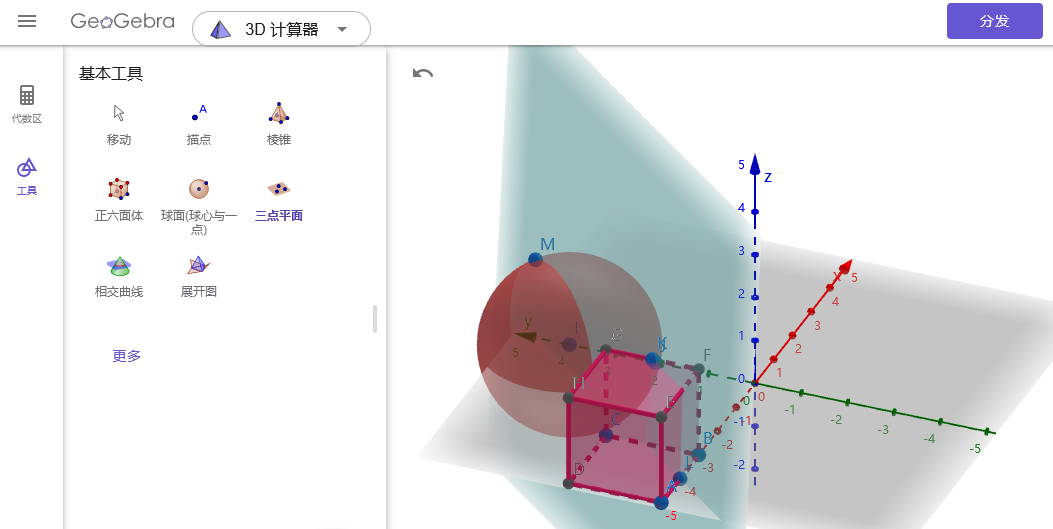Screen dimensions: 1053x529
Task: Click point F on the cube
Action: point(699,370)
